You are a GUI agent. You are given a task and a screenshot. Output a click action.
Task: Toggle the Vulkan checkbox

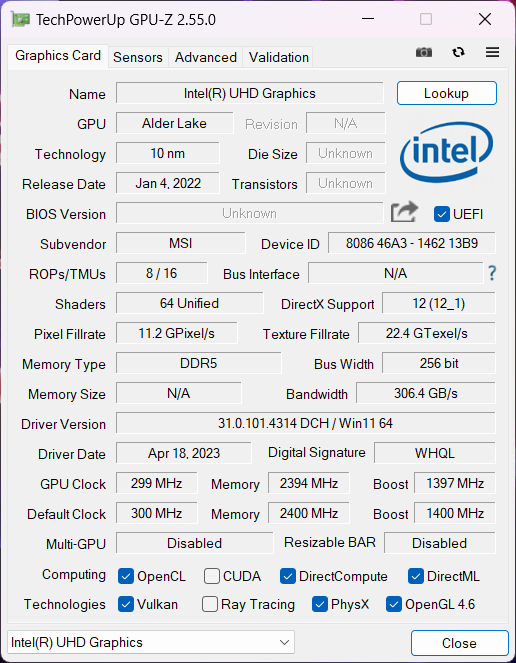pos(126,604)
